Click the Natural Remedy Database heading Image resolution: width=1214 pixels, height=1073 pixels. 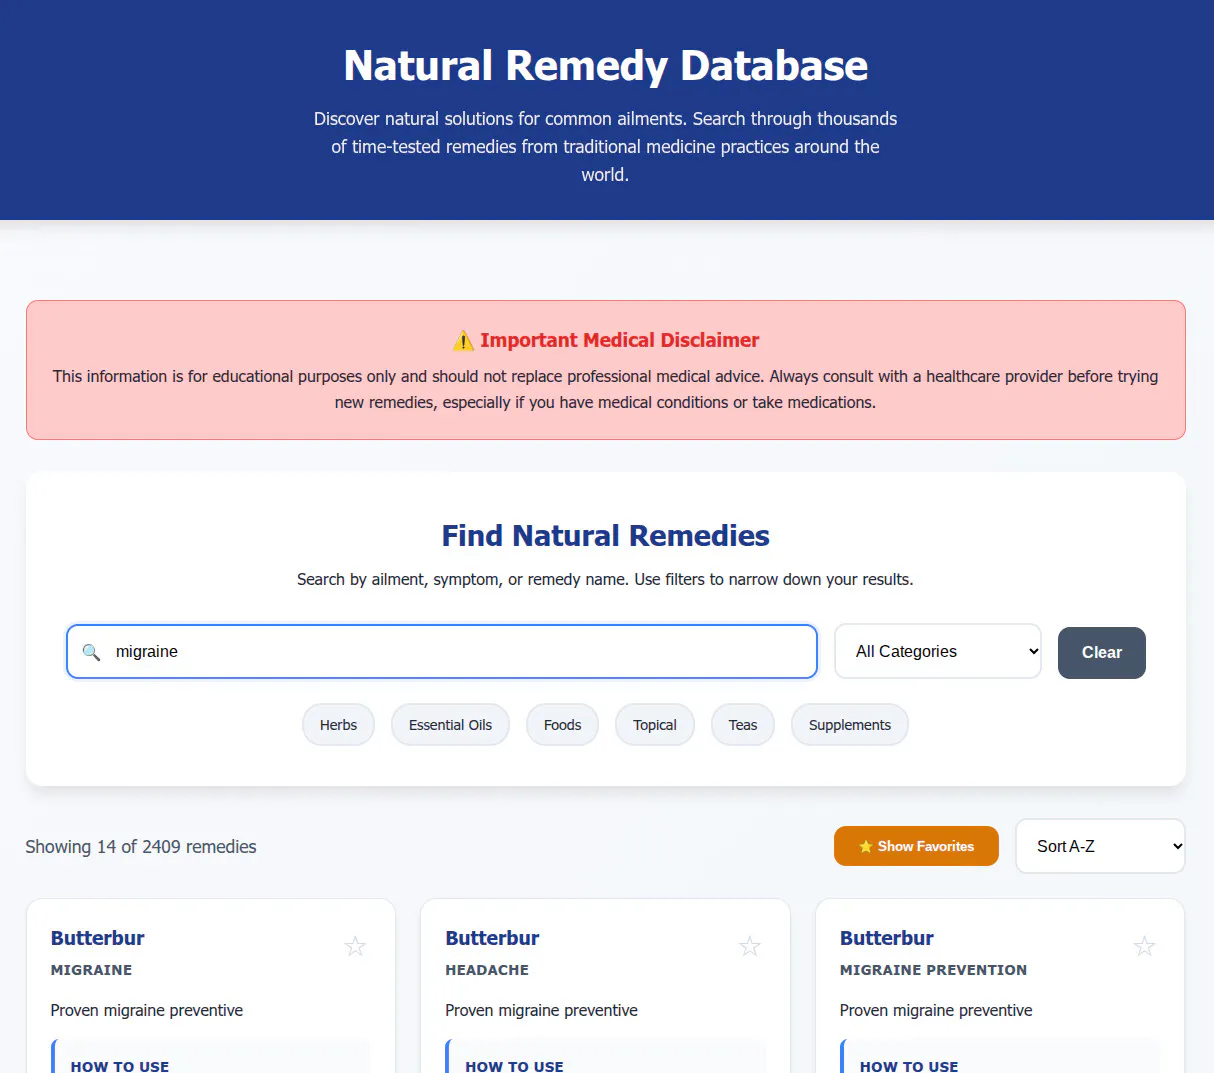point(606,66)
